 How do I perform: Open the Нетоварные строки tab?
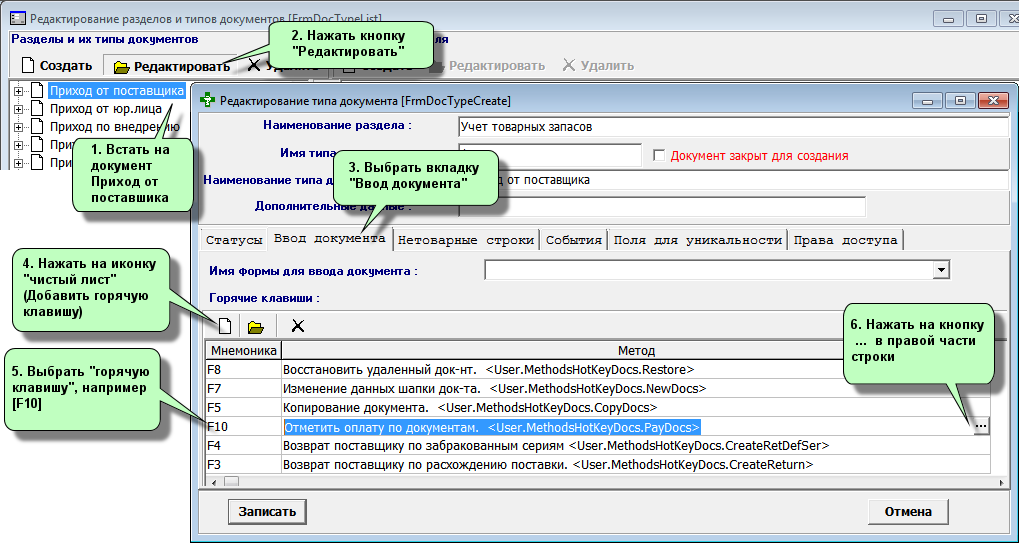(467, 240)
